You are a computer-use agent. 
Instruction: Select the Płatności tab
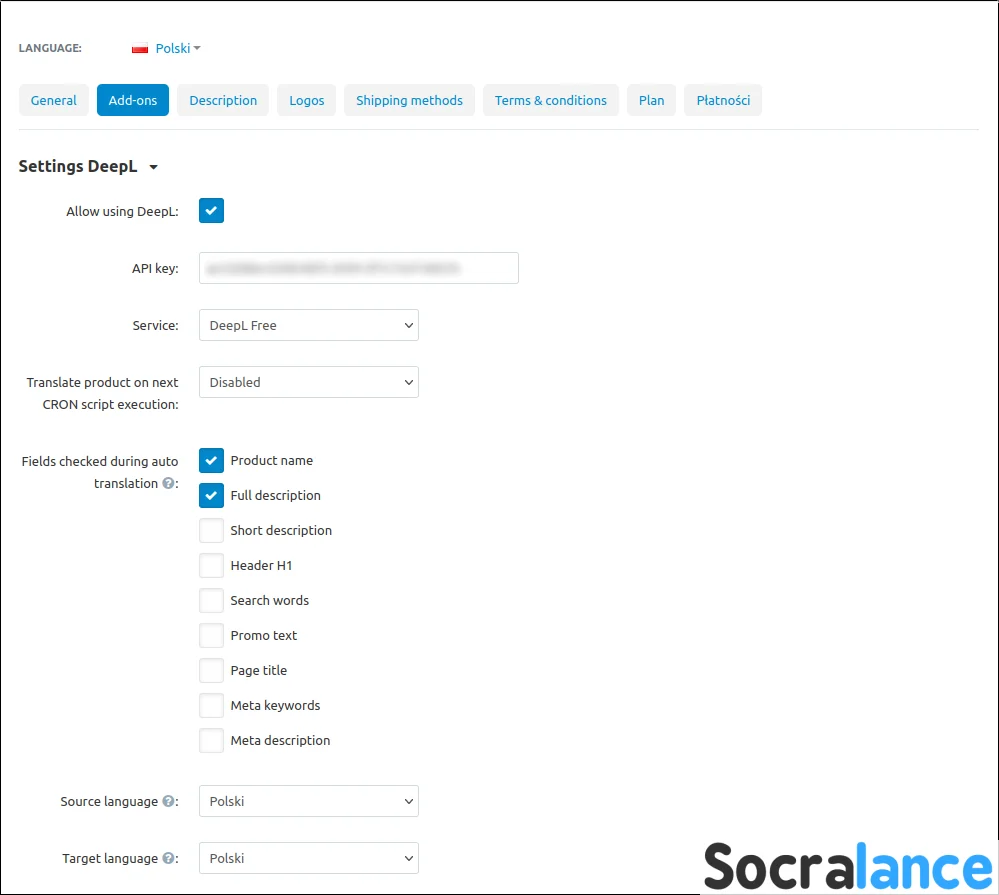pyautogui.click(x=723, y=100)
